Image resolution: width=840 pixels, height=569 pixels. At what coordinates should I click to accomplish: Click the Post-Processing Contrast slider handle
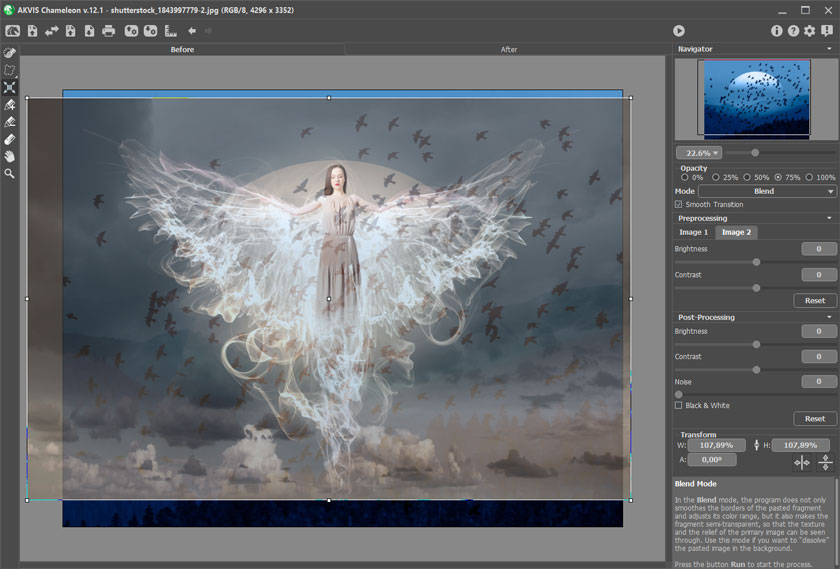click(756, 370)
